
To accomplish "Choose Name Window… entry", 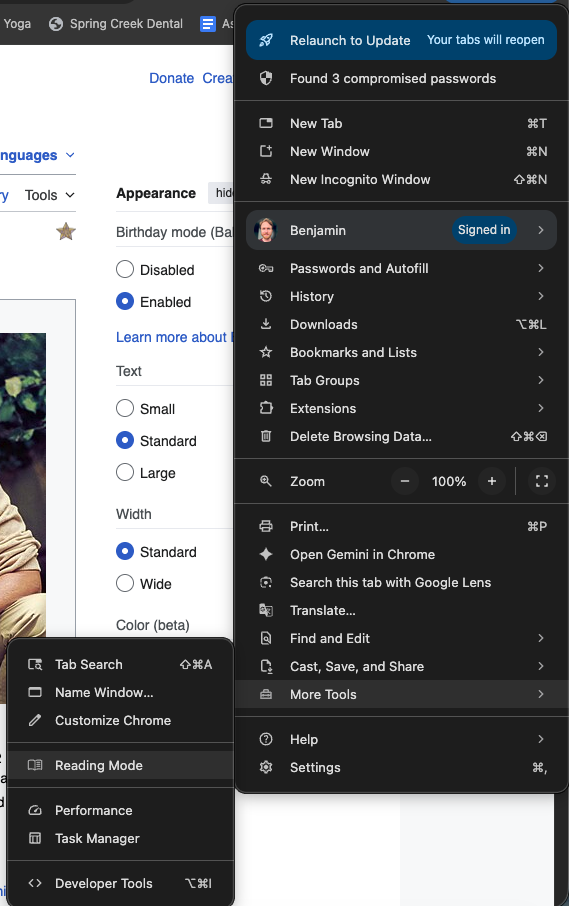I will pos(120,692).
